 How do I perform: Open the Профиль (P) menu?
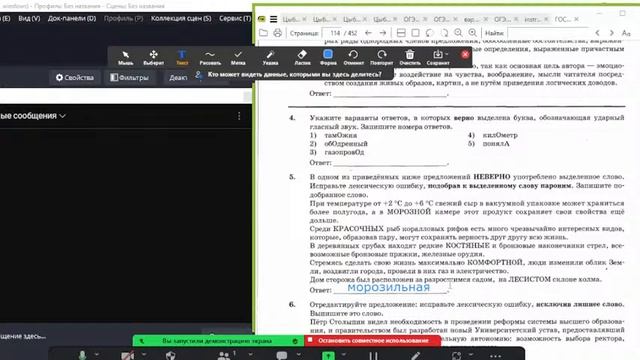[123, 18]
